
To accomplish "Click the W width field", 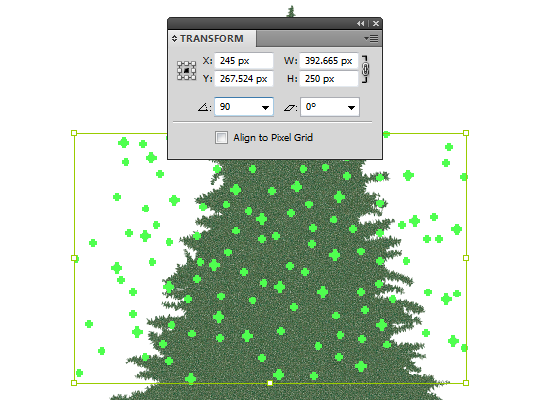I will [x=329, y=61].
